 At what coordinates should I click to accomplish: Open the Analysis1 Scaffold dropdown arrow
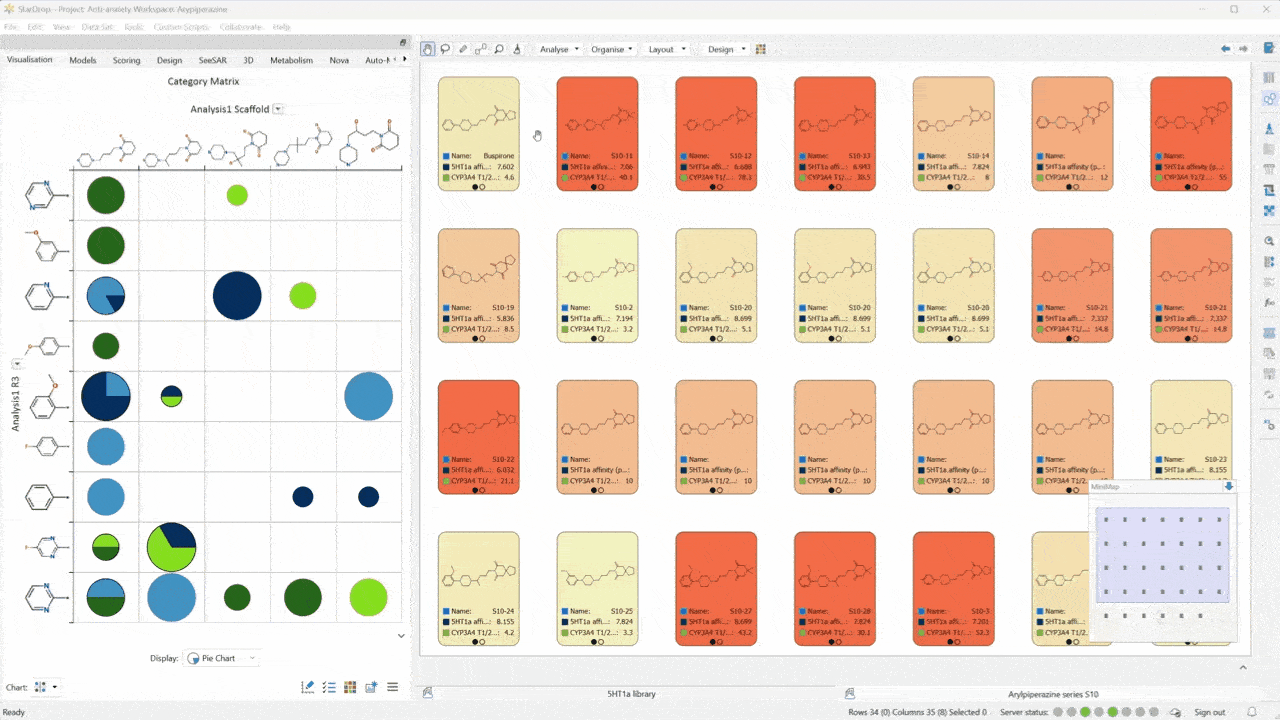278,109
